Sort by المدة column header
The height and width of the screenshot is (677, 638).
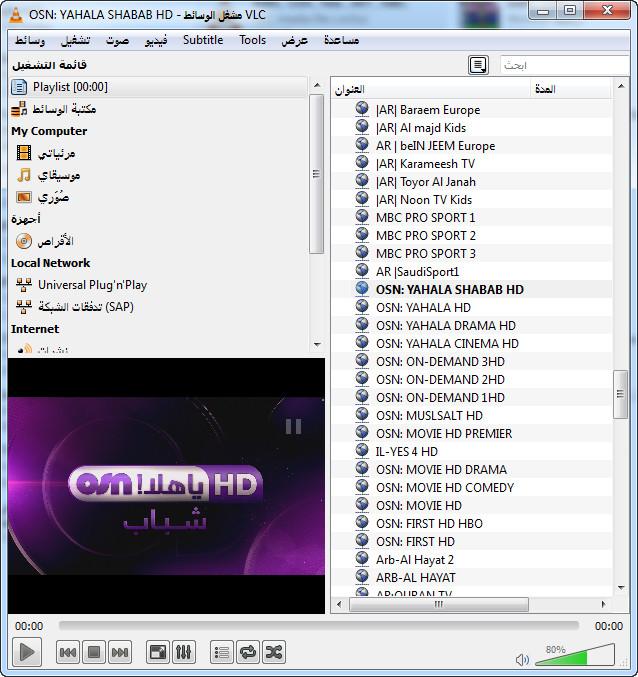[x=571, y=89]
